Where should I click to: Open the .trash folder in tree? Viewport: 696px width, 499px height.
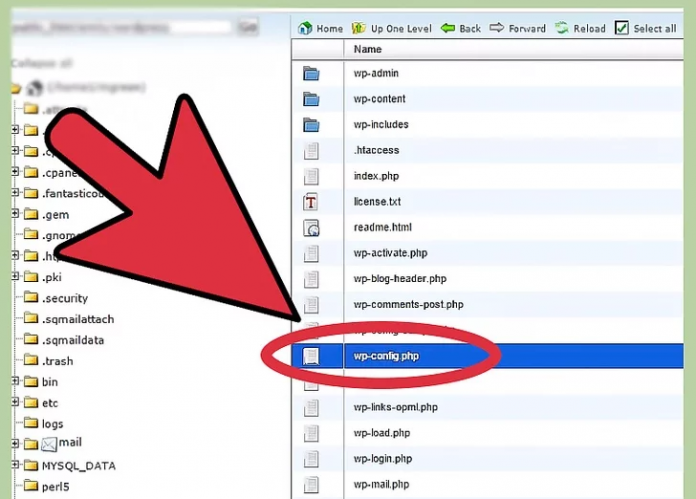tap(65, 360)
